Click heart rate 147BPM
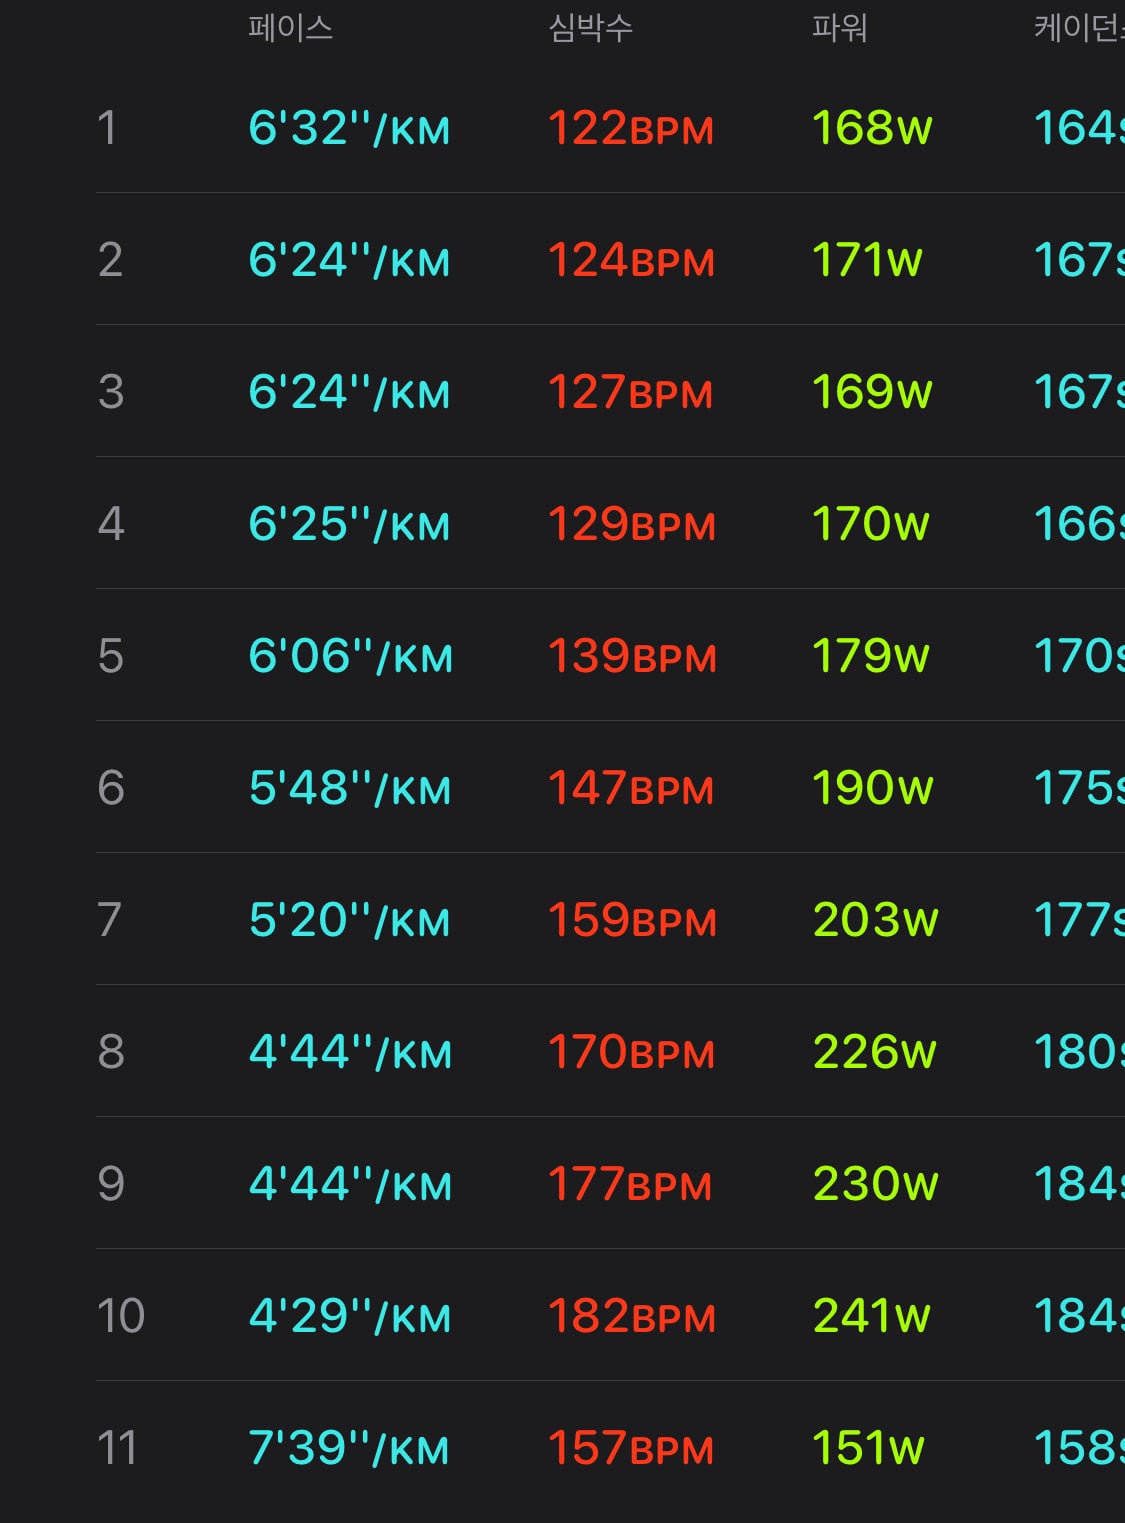Screen dimensions: 1125x1523 pyautogui.click(x=631, y=788)
